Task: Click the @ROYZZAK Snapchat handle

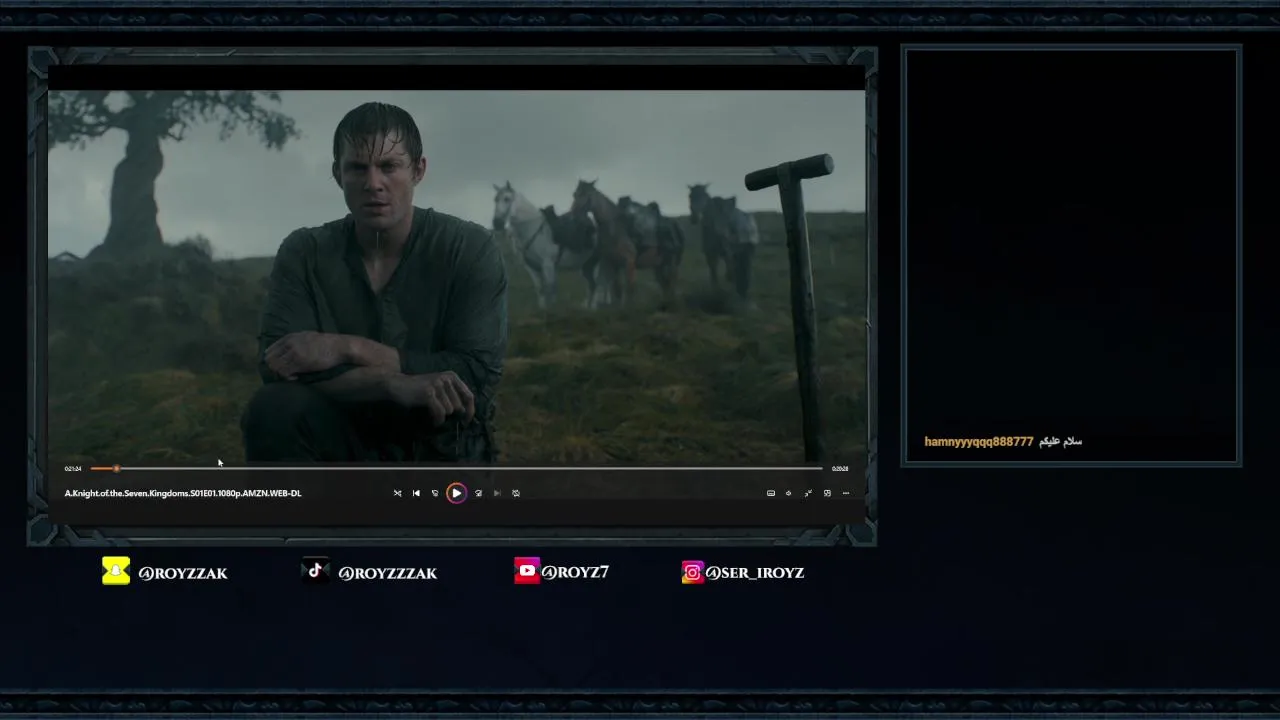Action: point(183,573)
